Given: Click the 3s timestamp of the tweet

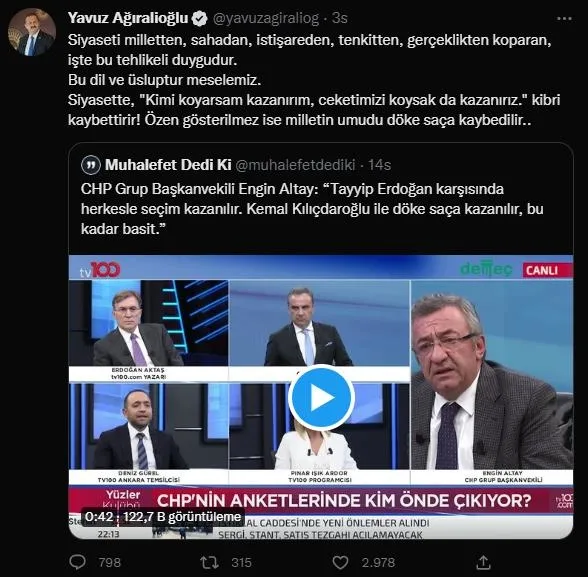Looking at the screenshot, I should [x=340, y=18].
